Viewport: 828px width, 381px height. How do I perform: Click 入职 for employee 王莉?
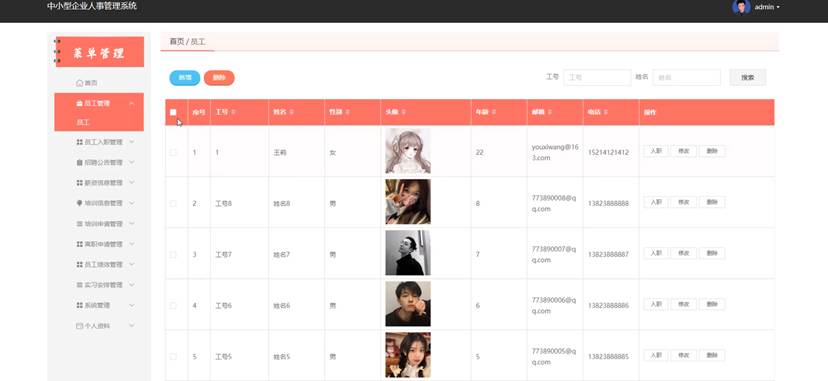click(x=656, y=151)
